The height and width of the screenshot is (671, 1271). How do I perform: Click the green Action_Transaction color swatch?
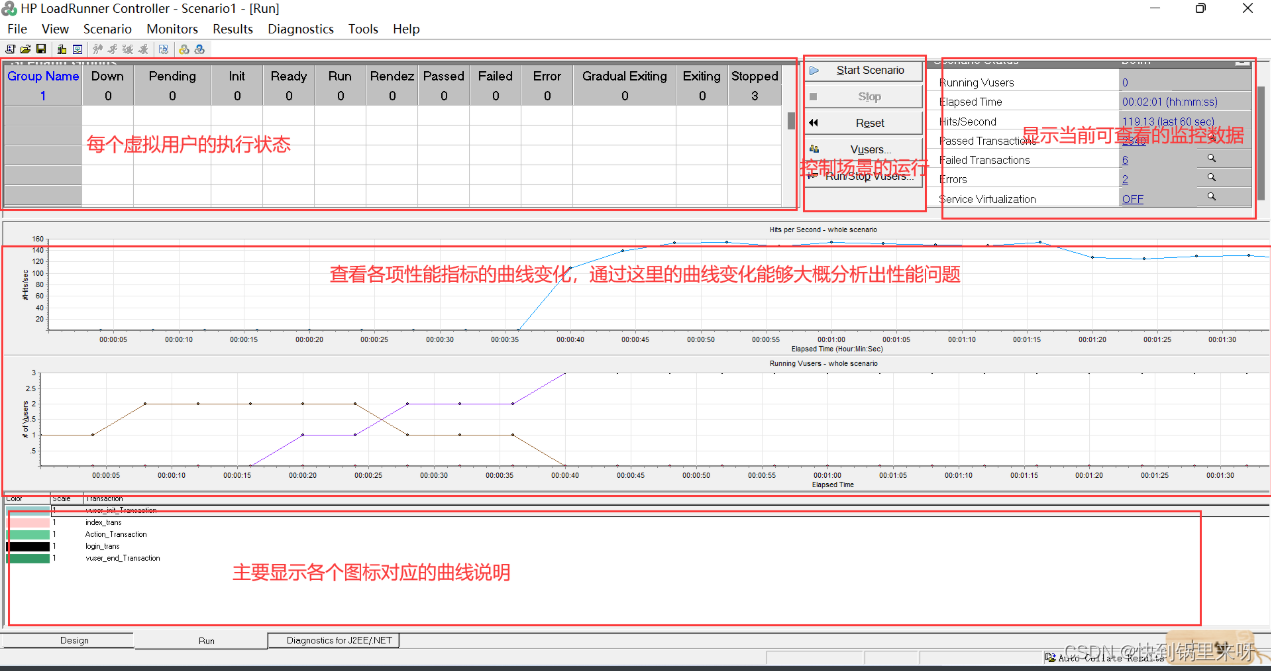27,534
